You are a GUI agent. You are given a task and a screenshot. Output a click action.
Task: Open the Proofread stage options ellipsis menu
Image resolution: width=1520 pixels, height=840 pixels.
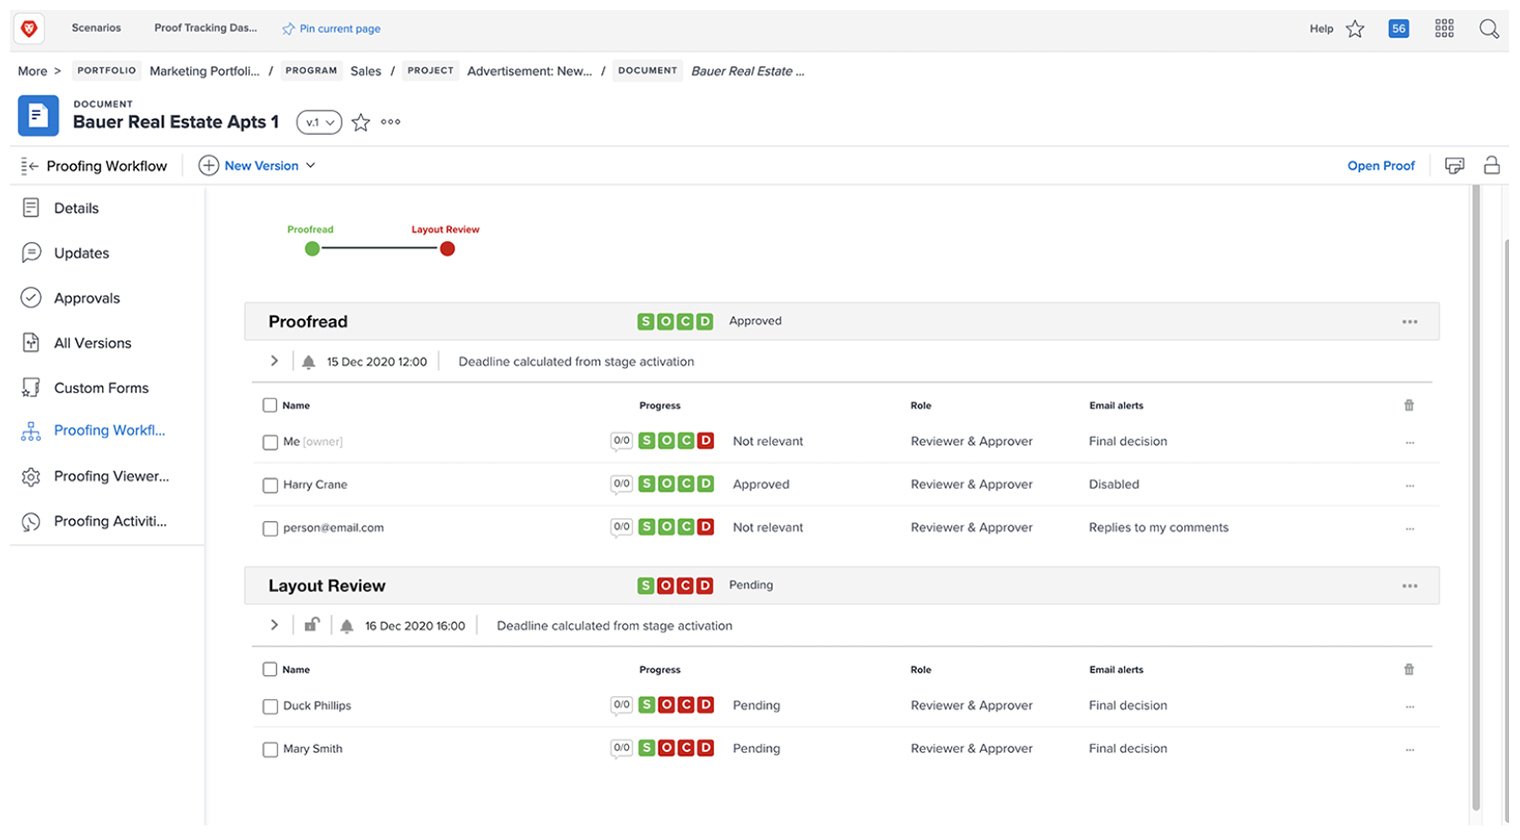click(x=1410, y=321)
